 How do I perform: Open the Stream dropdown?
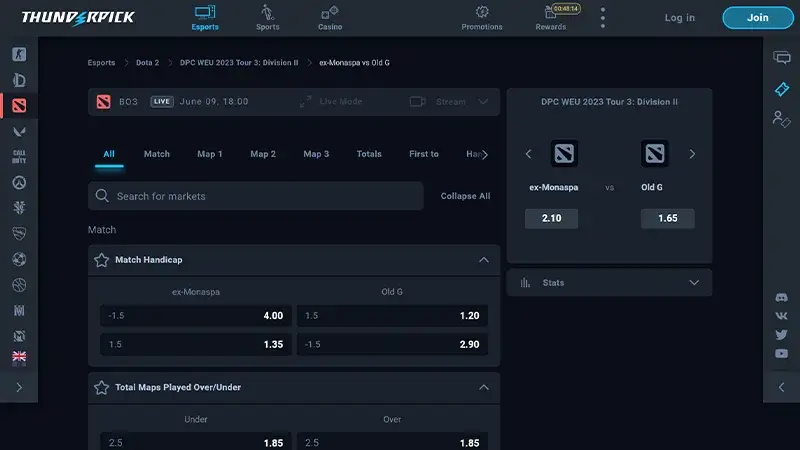[x=449, y=102]
